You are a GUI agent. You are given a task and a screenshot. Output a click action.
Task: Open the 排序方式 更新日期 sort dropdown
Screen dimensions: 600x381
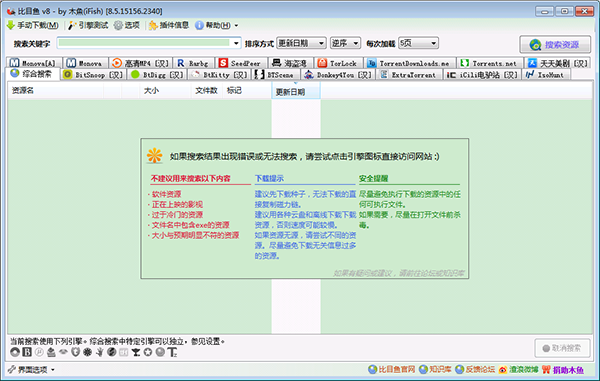tap(302, 43)
